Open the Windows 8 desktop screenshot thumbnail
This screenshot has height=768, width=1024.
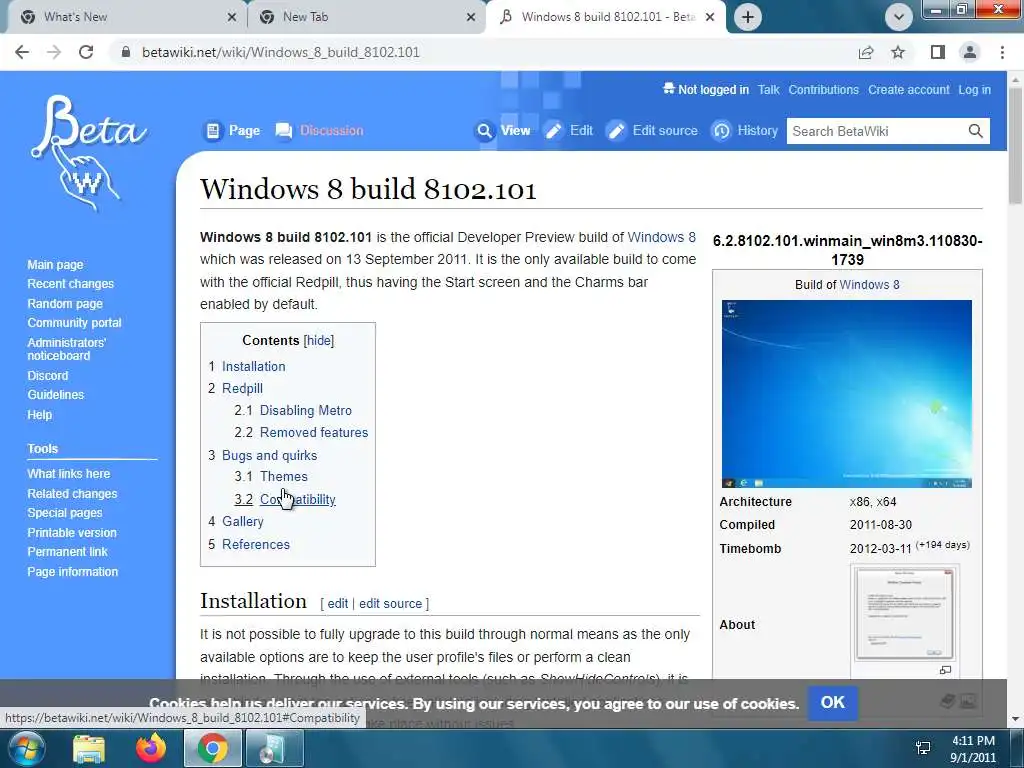point(847,394)
